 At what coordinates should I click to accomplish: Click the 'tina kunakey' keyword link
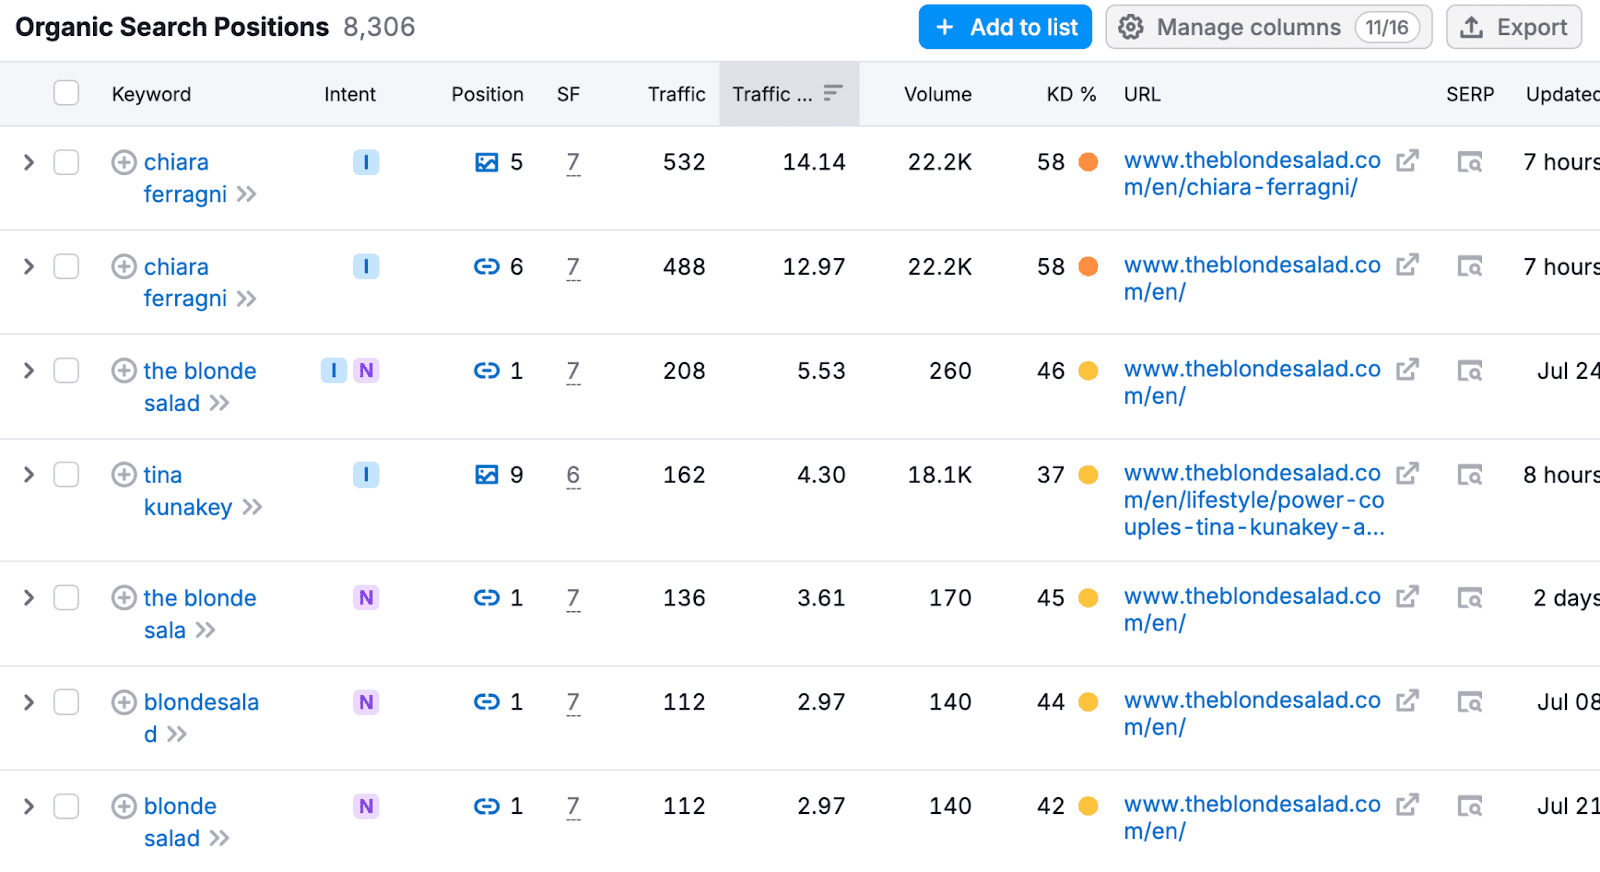[188, 491]
